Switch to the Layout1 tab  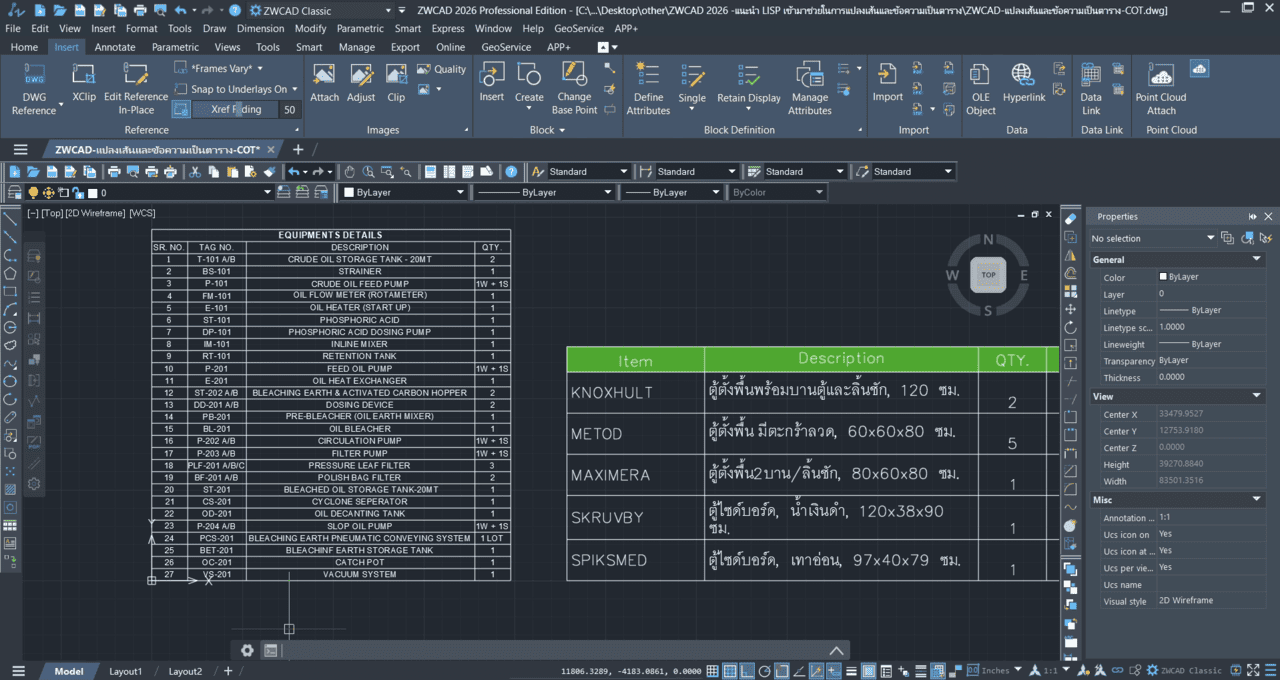click(126, 671)
